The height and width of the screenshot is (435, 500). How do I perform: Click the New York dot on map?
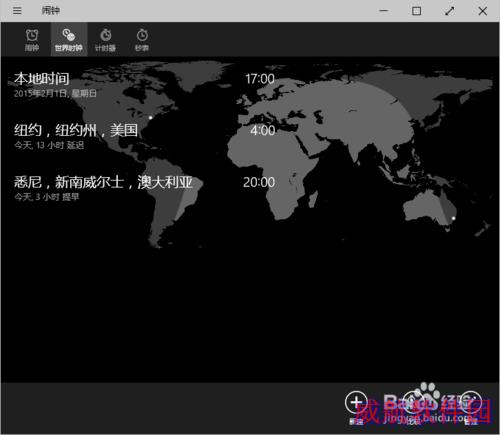tap(150, 117)
